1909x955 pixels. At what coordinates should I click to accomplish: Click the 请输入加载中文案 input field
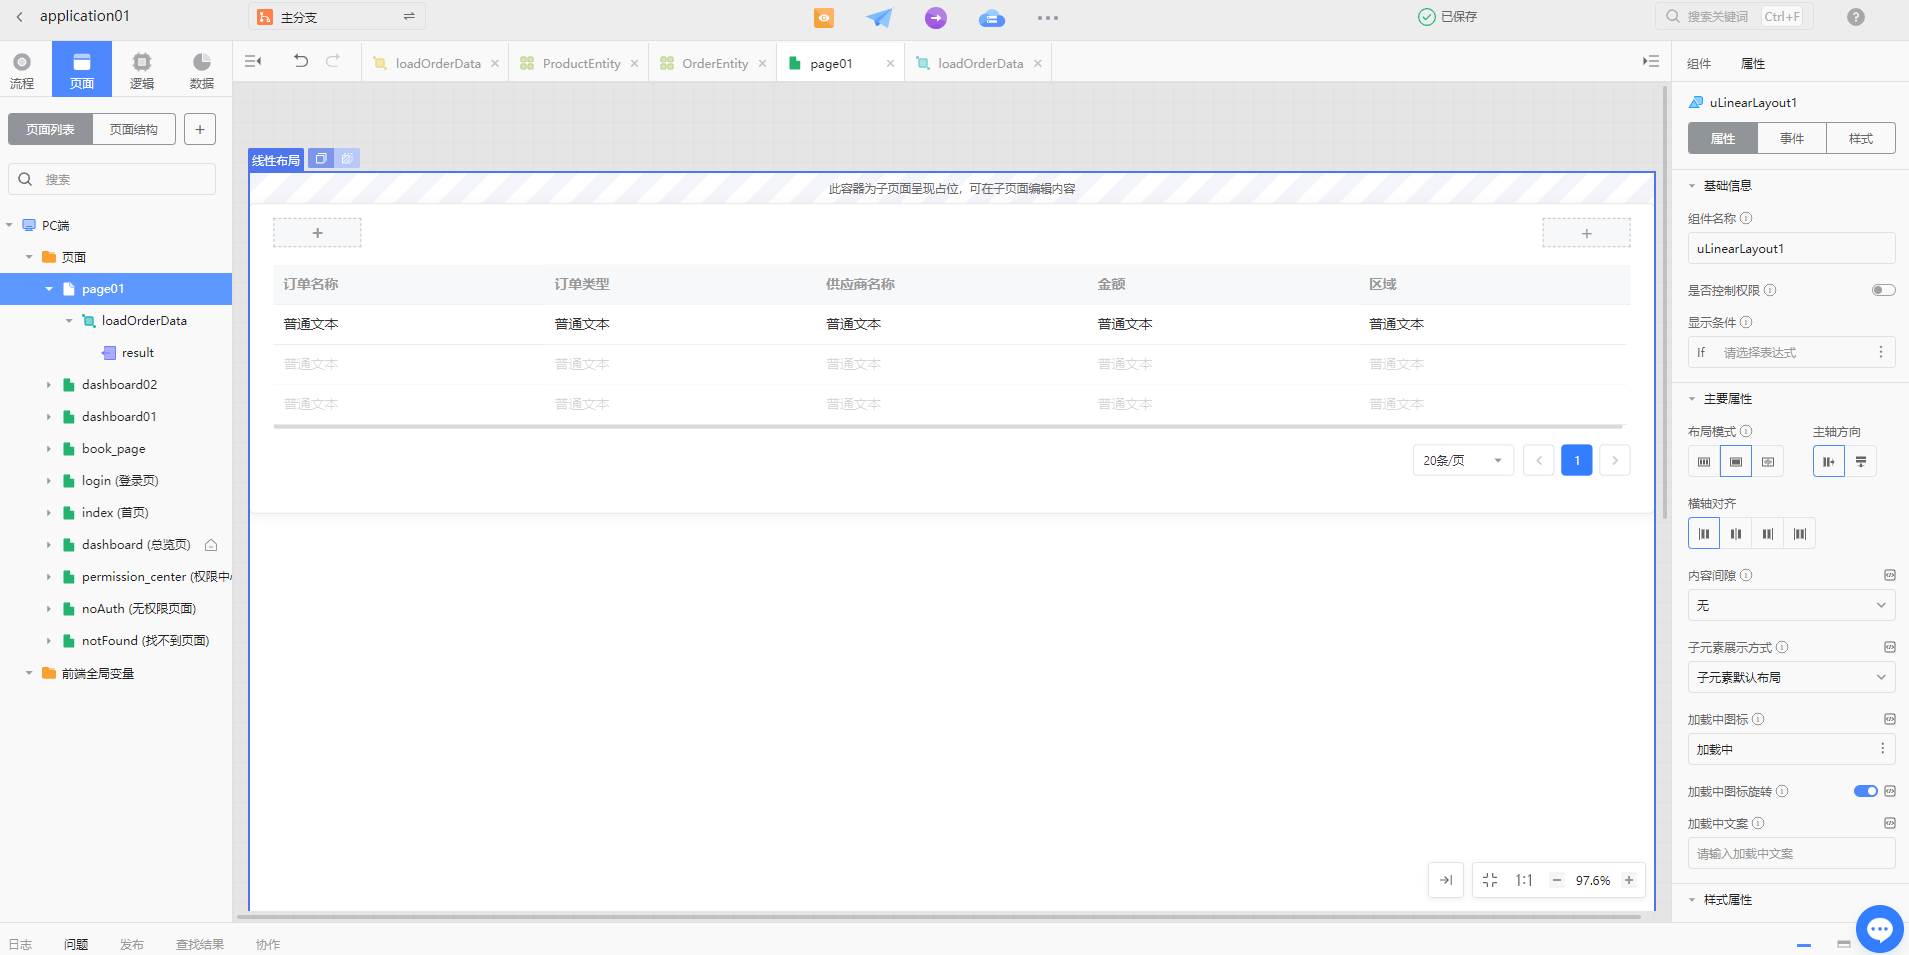coord(1791,853)
